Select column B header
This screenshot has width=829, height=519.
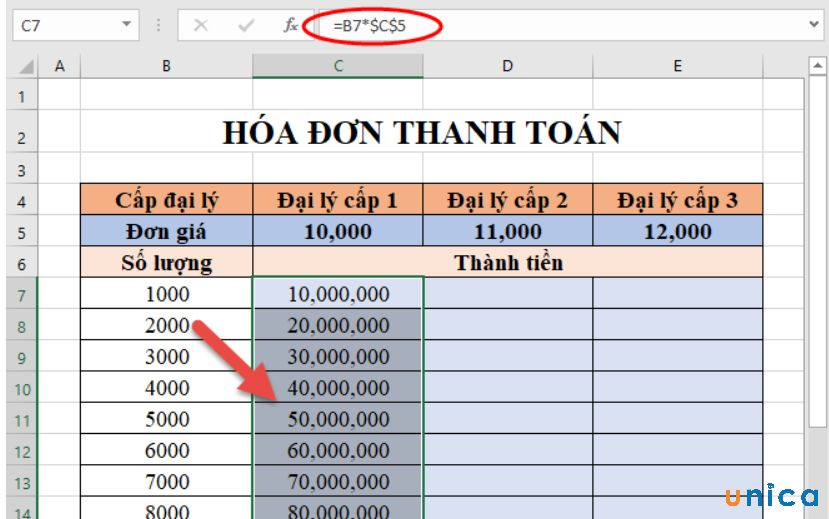click(167, 66)
